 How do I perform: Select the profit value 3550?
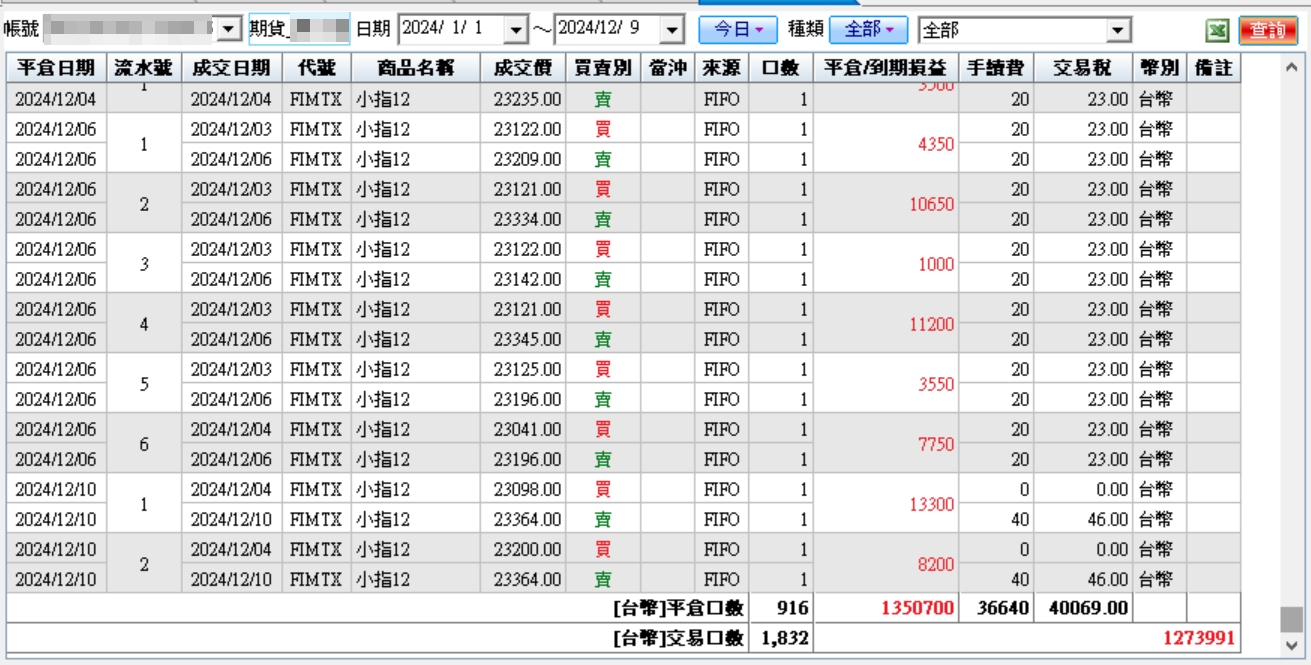tap(936, 384)
